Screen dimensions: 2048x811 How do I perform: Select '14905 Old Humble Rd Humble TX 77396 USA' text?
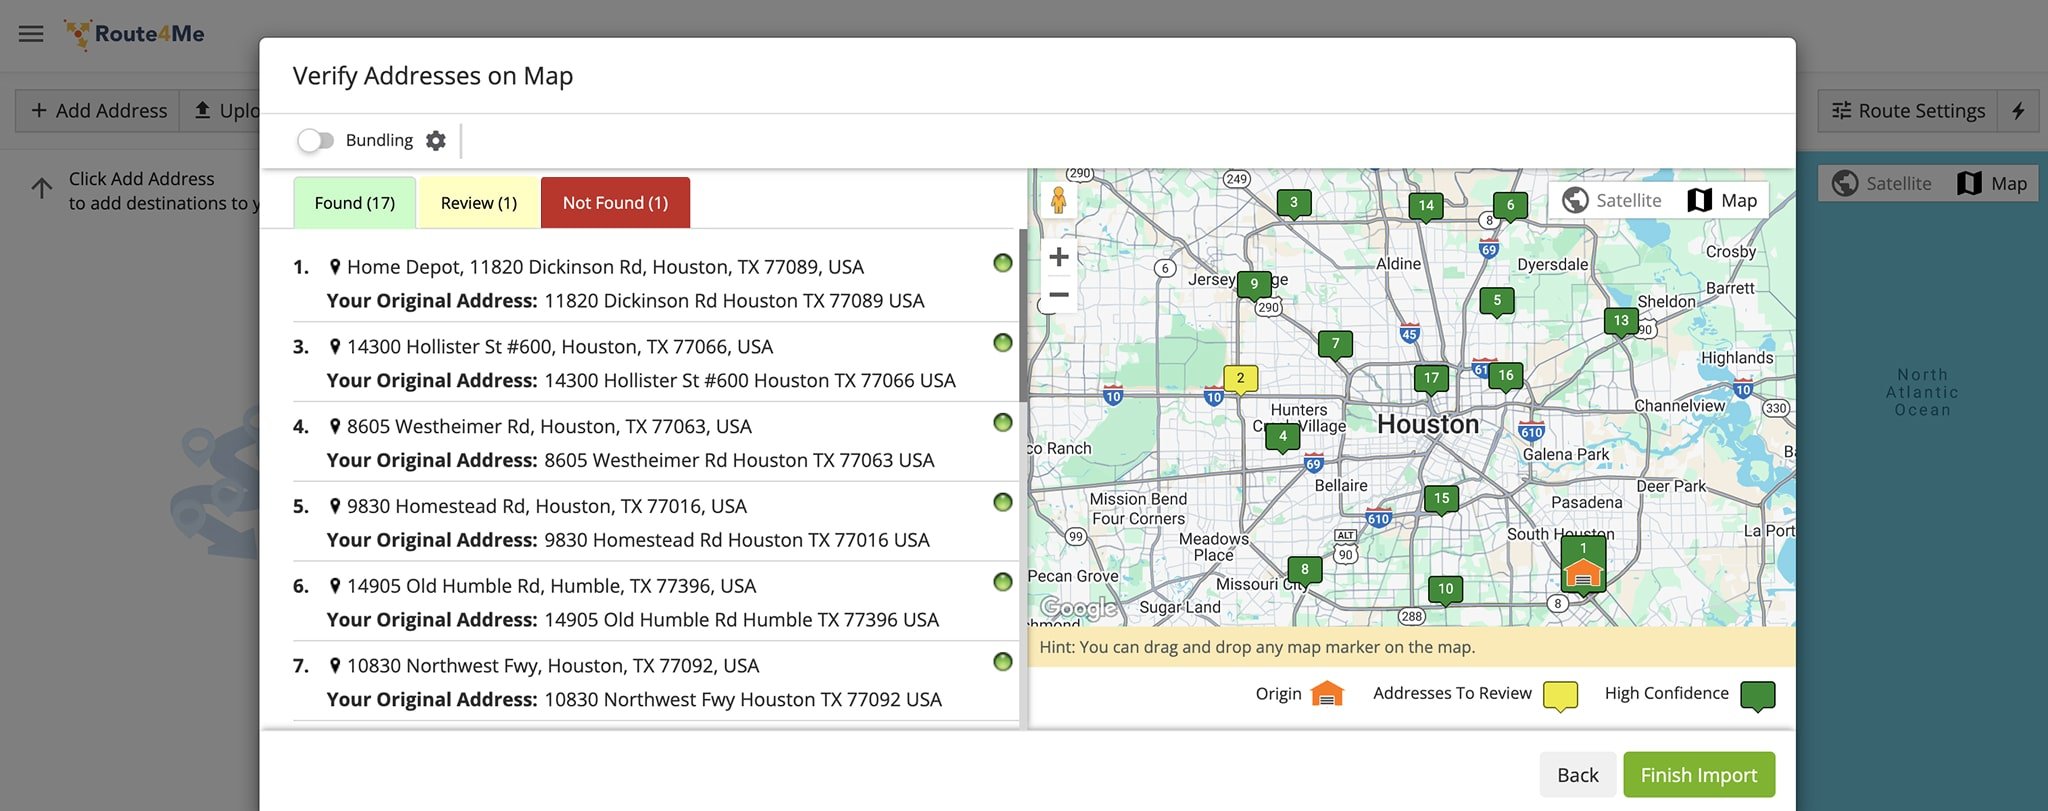pos(741,620)
